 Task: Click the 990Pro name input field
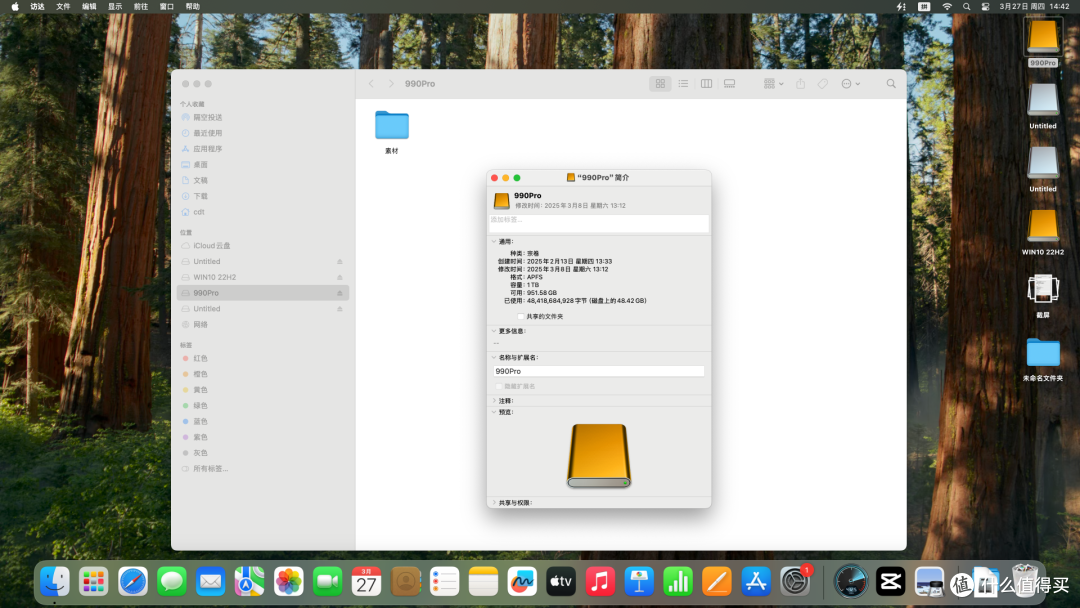coord(599,371)
